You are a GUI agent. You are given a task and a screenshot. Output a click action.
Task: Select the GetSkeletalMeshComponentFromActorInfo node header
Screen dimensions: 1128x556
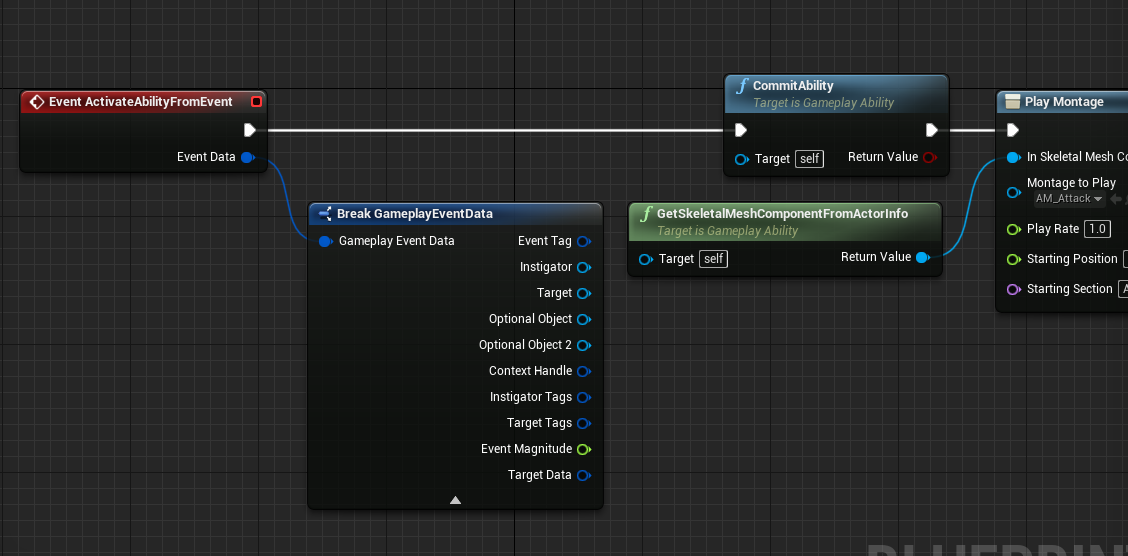point(784,222)
